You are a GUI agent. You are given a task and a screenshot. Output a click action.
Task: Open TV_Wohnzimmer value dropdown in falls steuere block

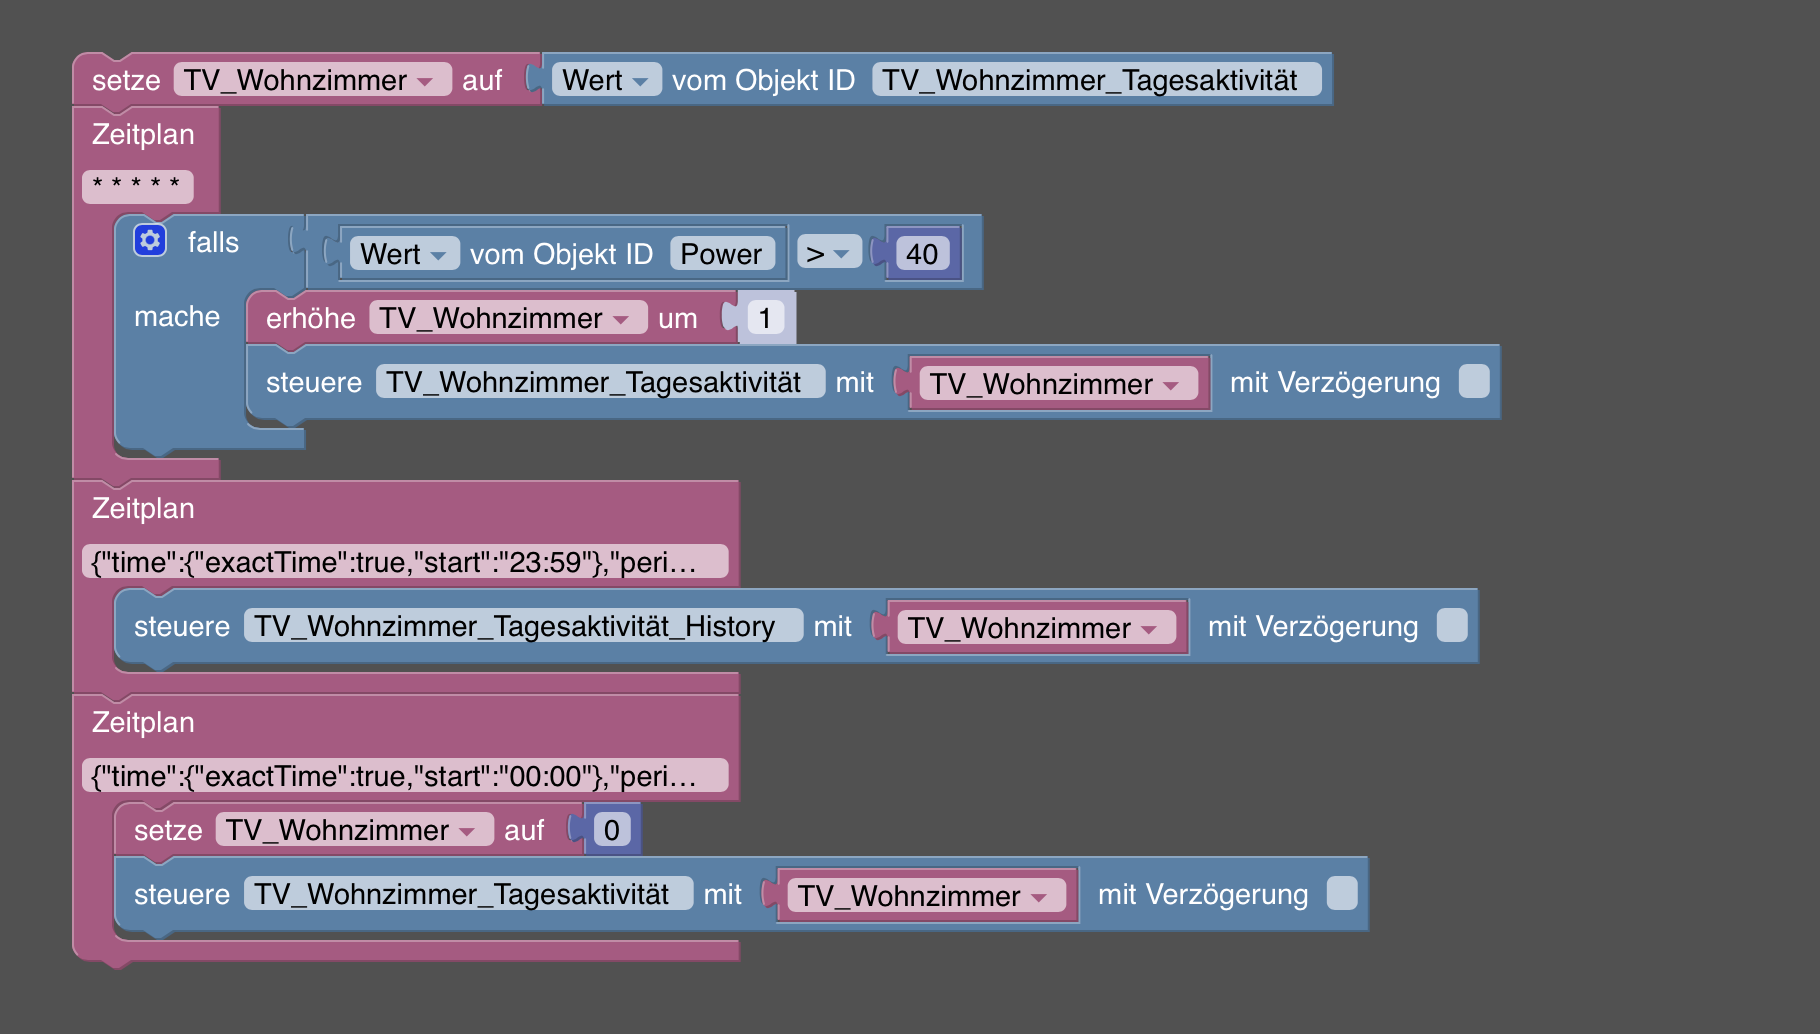click(1059, 384)
